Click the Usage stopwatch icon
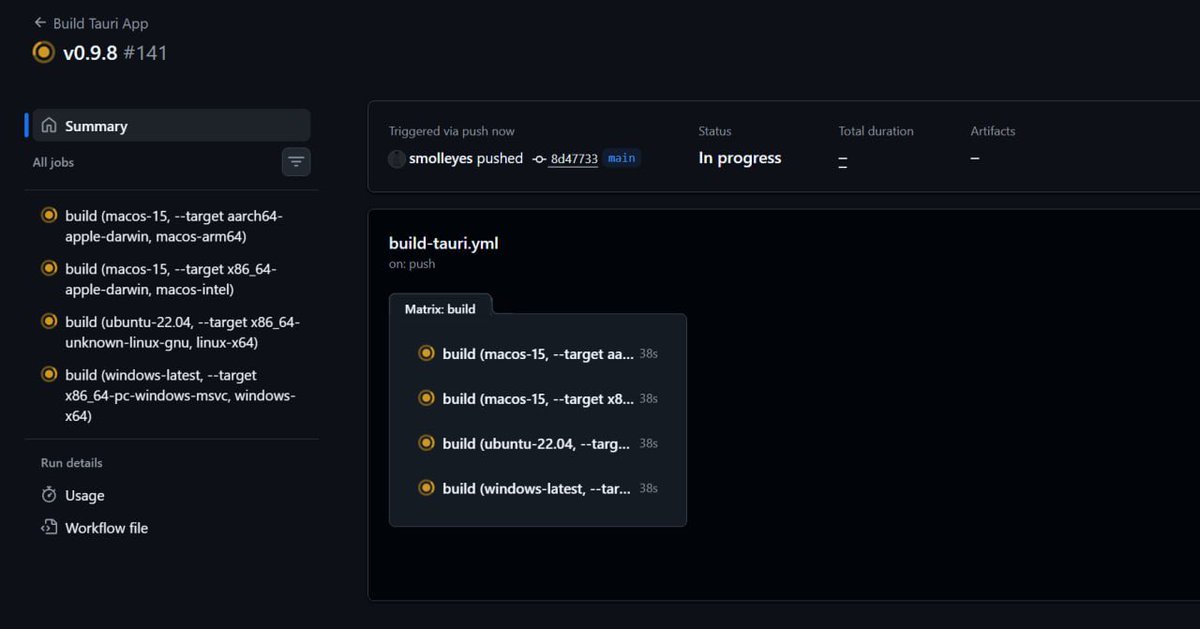1200x629 pixels. 49,495
